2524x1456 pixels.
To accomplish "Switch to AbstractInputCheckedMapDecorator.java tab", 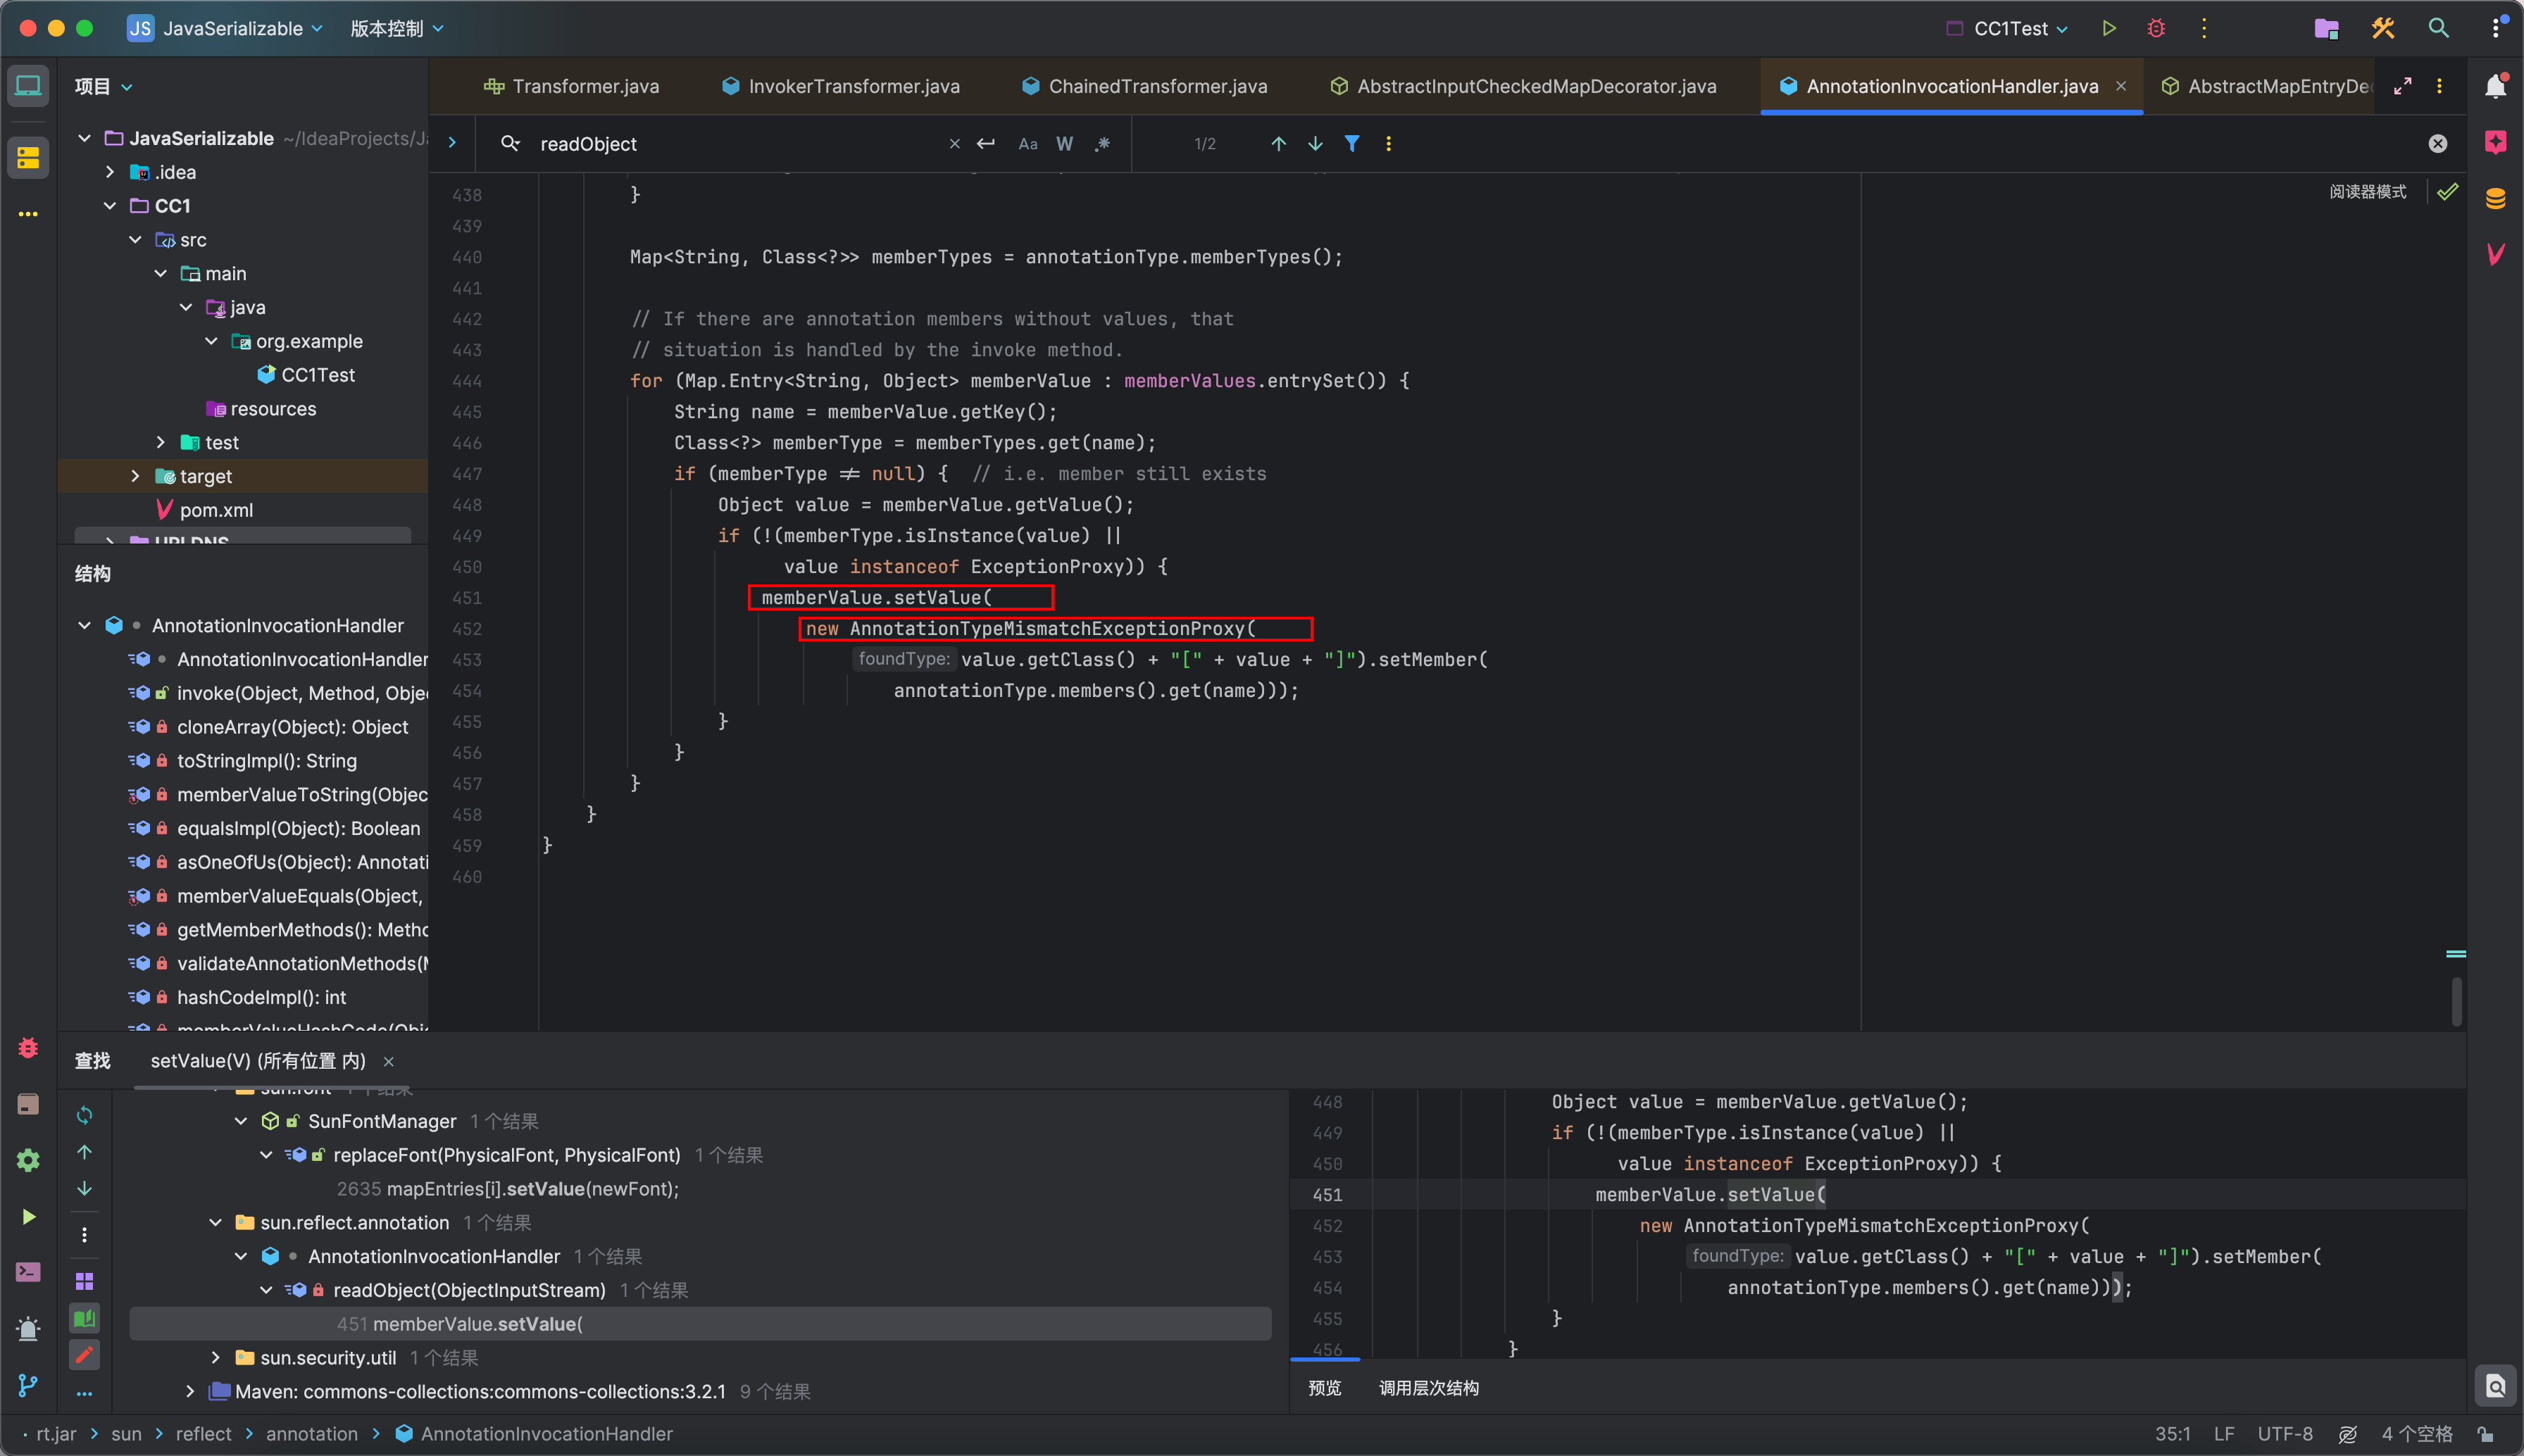I will point(1523,86).
